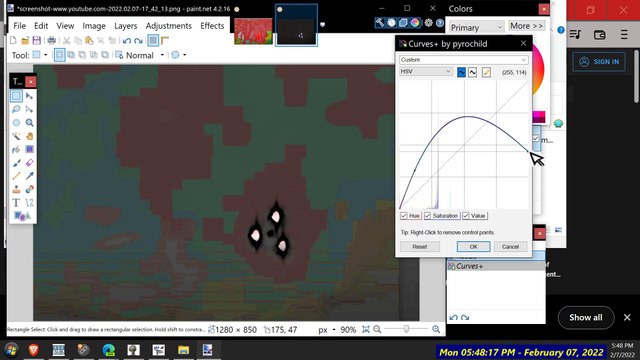Open the Adjustments menu

pos(169,26)
